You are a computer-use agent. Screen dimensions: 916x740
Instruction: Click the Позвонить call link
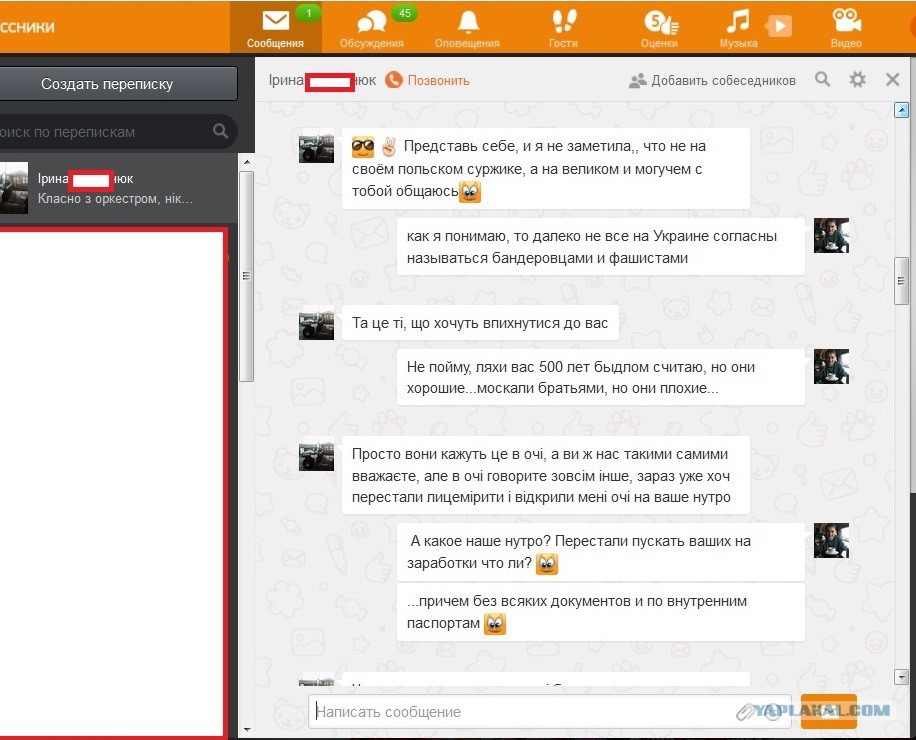pos(428,80)
